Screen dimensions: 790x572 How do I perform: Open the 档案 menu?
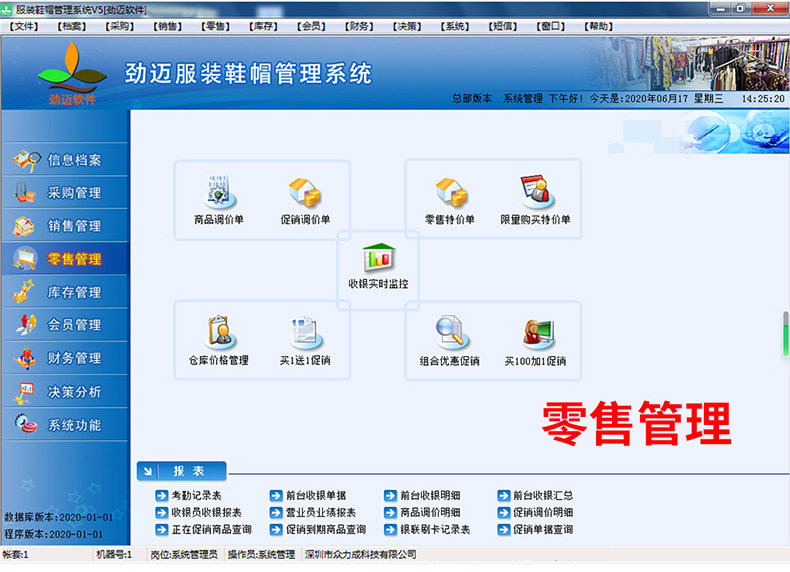coord(72,26)
